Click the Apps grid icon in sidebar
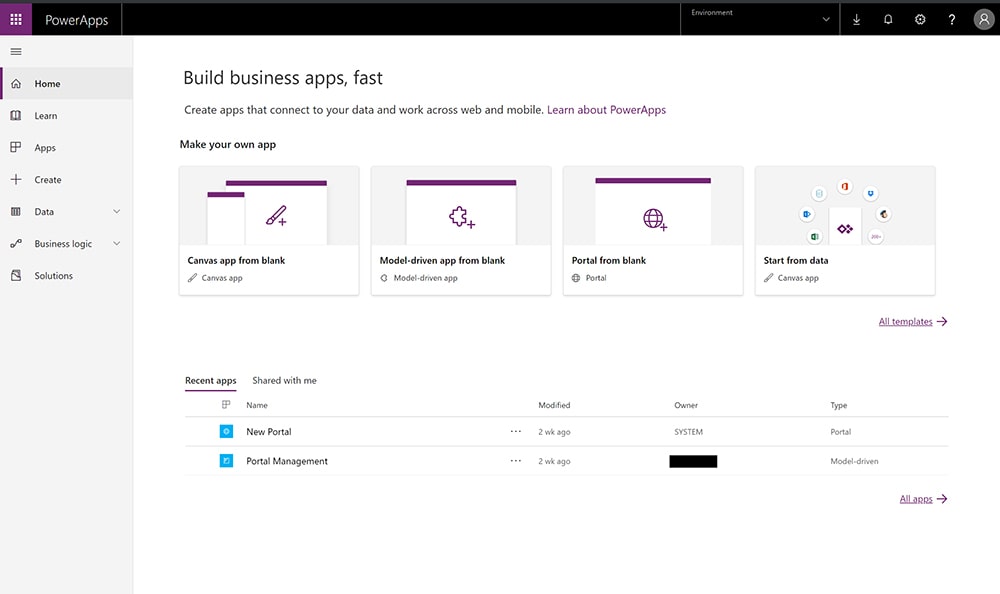The height and width of the screenshot is (594, 1000). 16,147
